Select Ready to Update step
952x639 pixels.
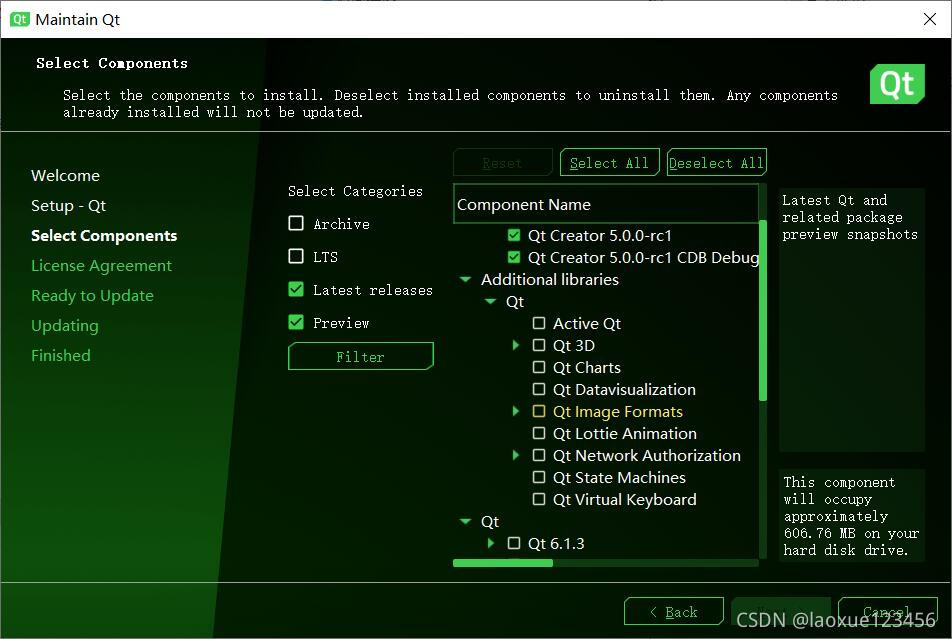tap(92, 295)
